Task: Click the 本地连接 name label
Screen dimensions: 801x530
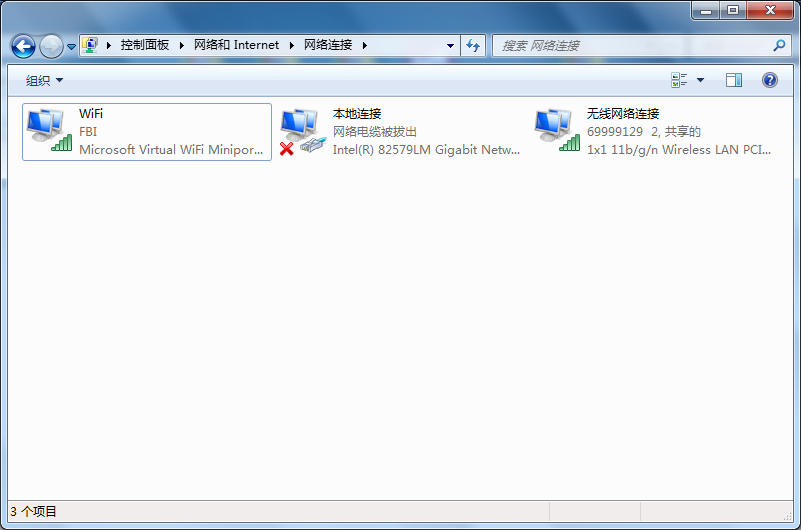Action: pyautogui.click(x=357, y=113)
